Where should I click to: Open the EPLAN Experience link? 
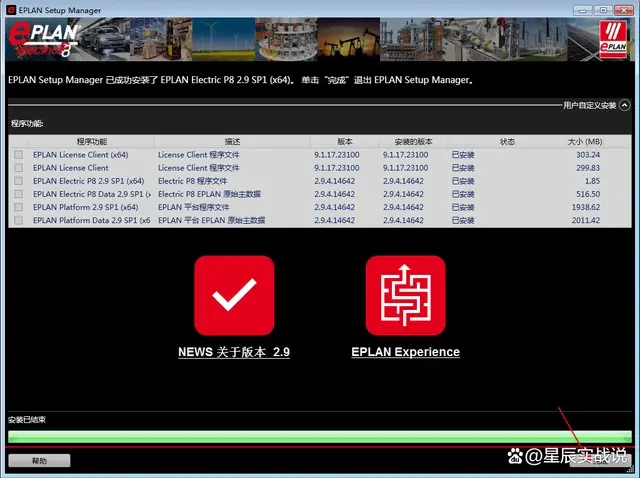pyautogui.click(x=405, y=352)
